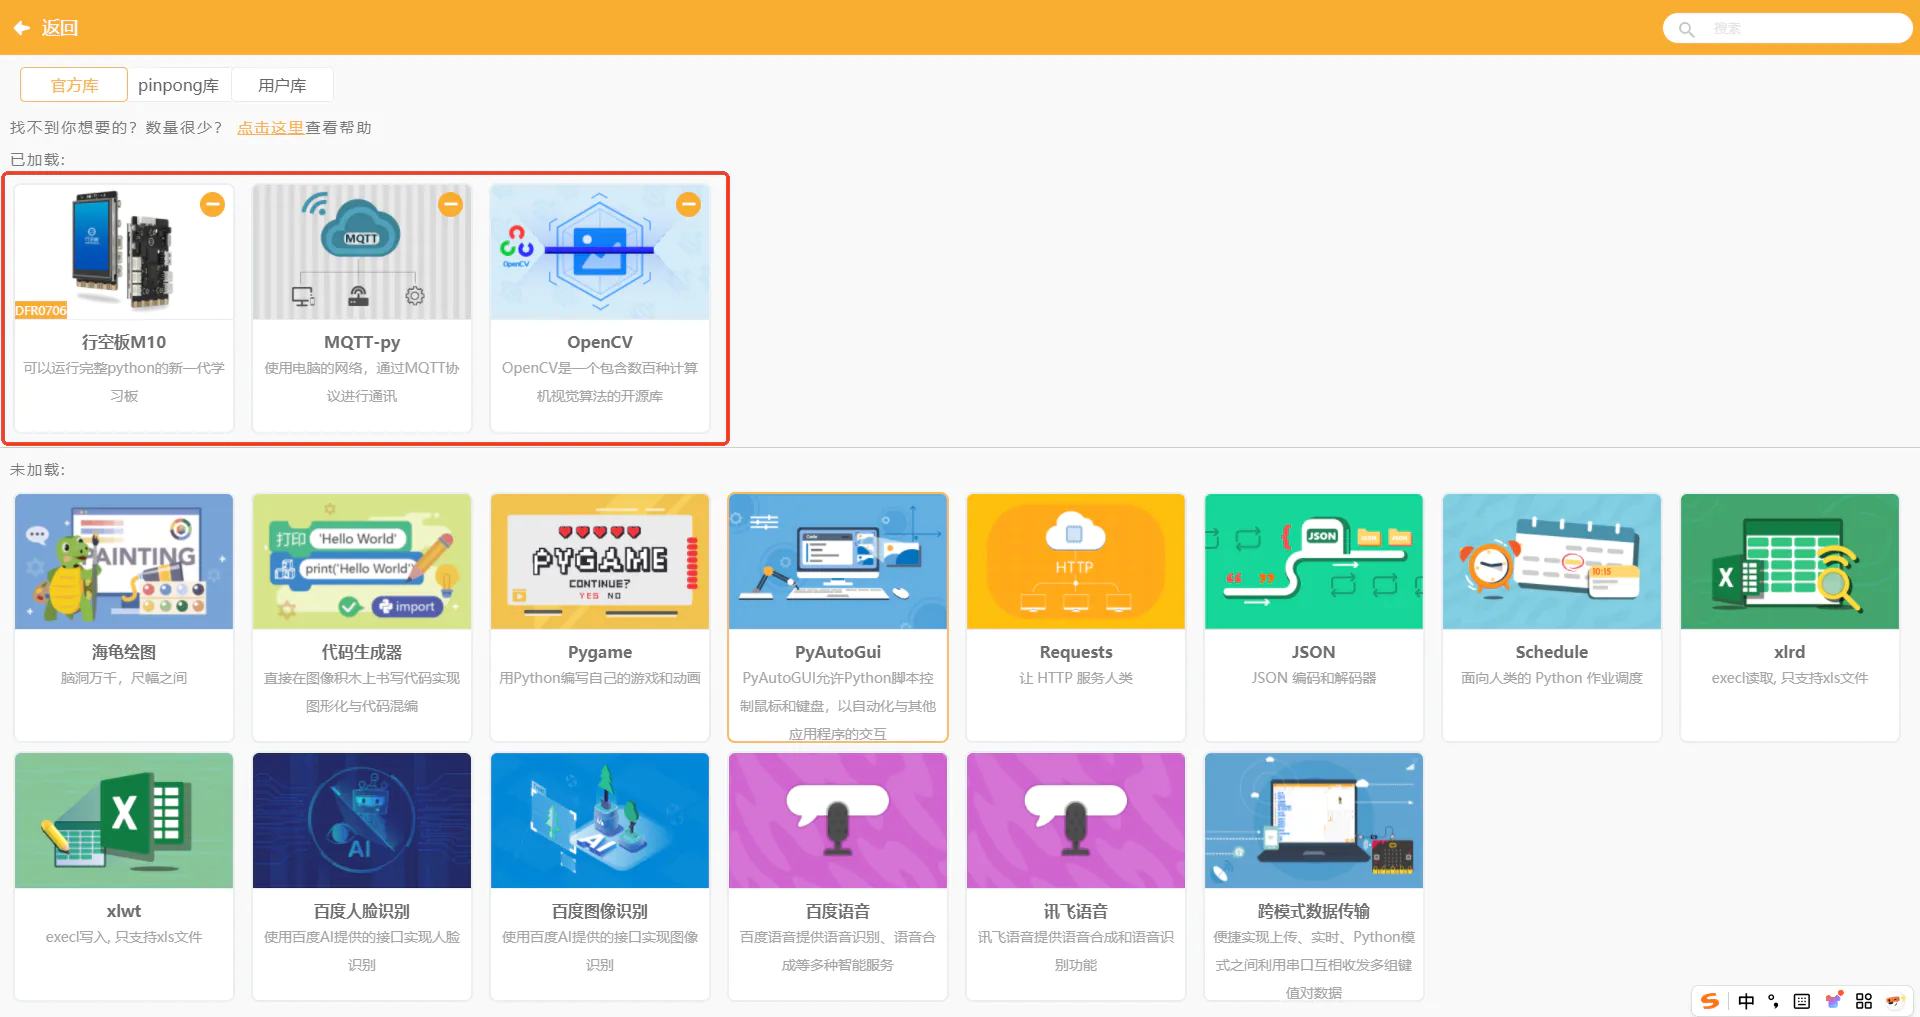Unload MQTT-py using its minus icon
The image size is (1920, 1017).
(450, 204)
